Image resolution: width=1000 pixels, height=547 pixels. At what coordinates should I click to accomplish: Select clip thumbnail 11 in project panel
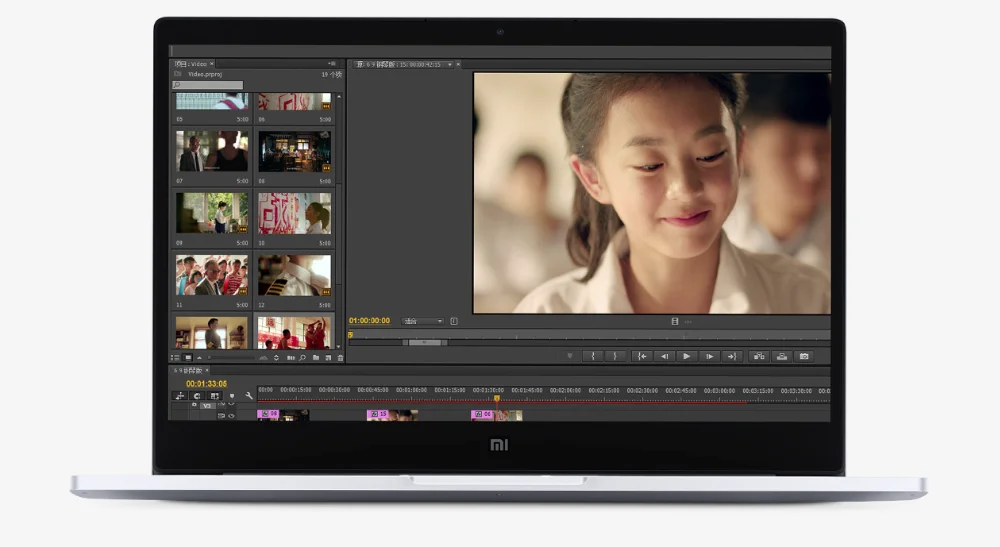point(212,275)
